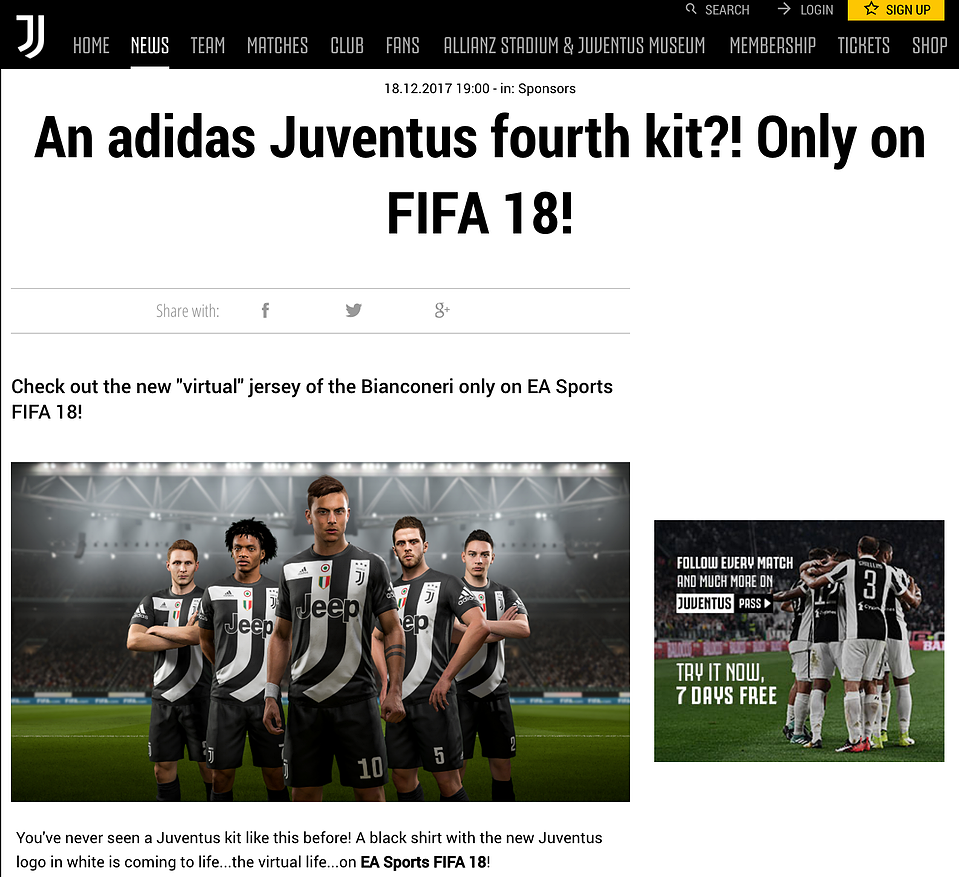Image resolution: width=959 pixels, height=877 pixels.
Task: Click the yellow Sign Up button
Action: coord(896,10)
